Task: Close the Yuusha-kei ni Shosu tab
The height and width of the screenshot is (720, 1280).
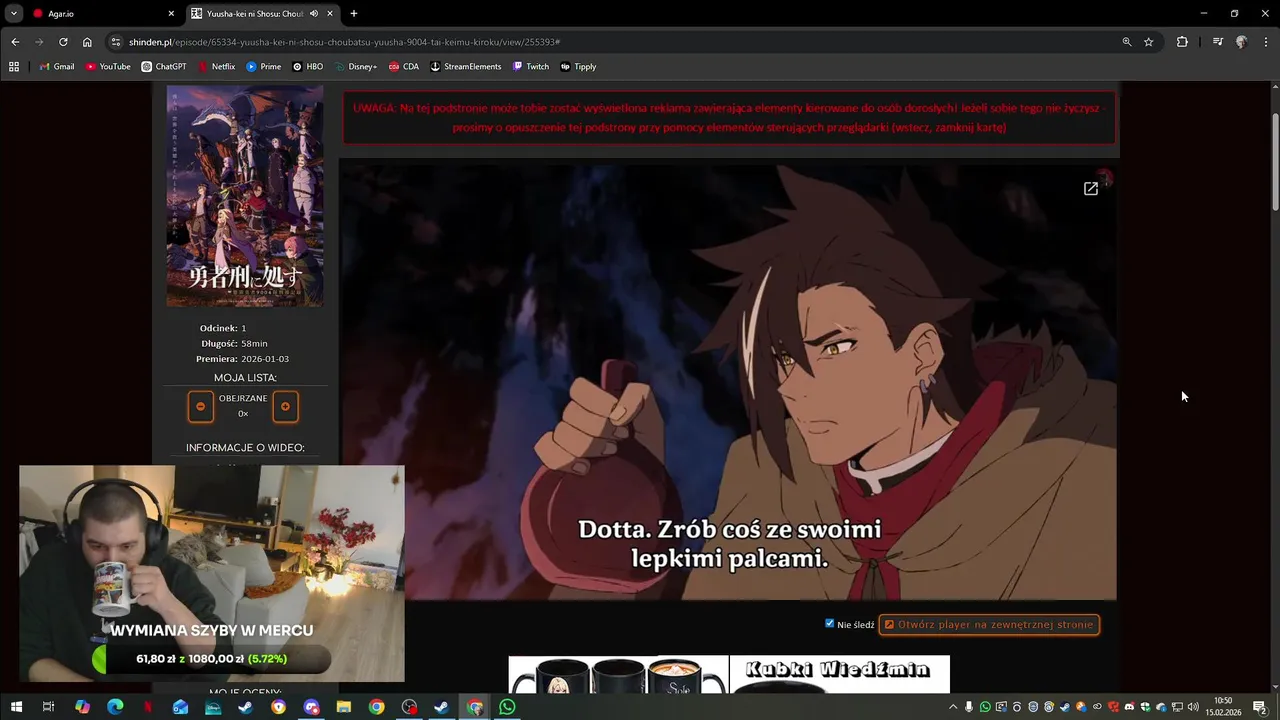Action: 330,14
